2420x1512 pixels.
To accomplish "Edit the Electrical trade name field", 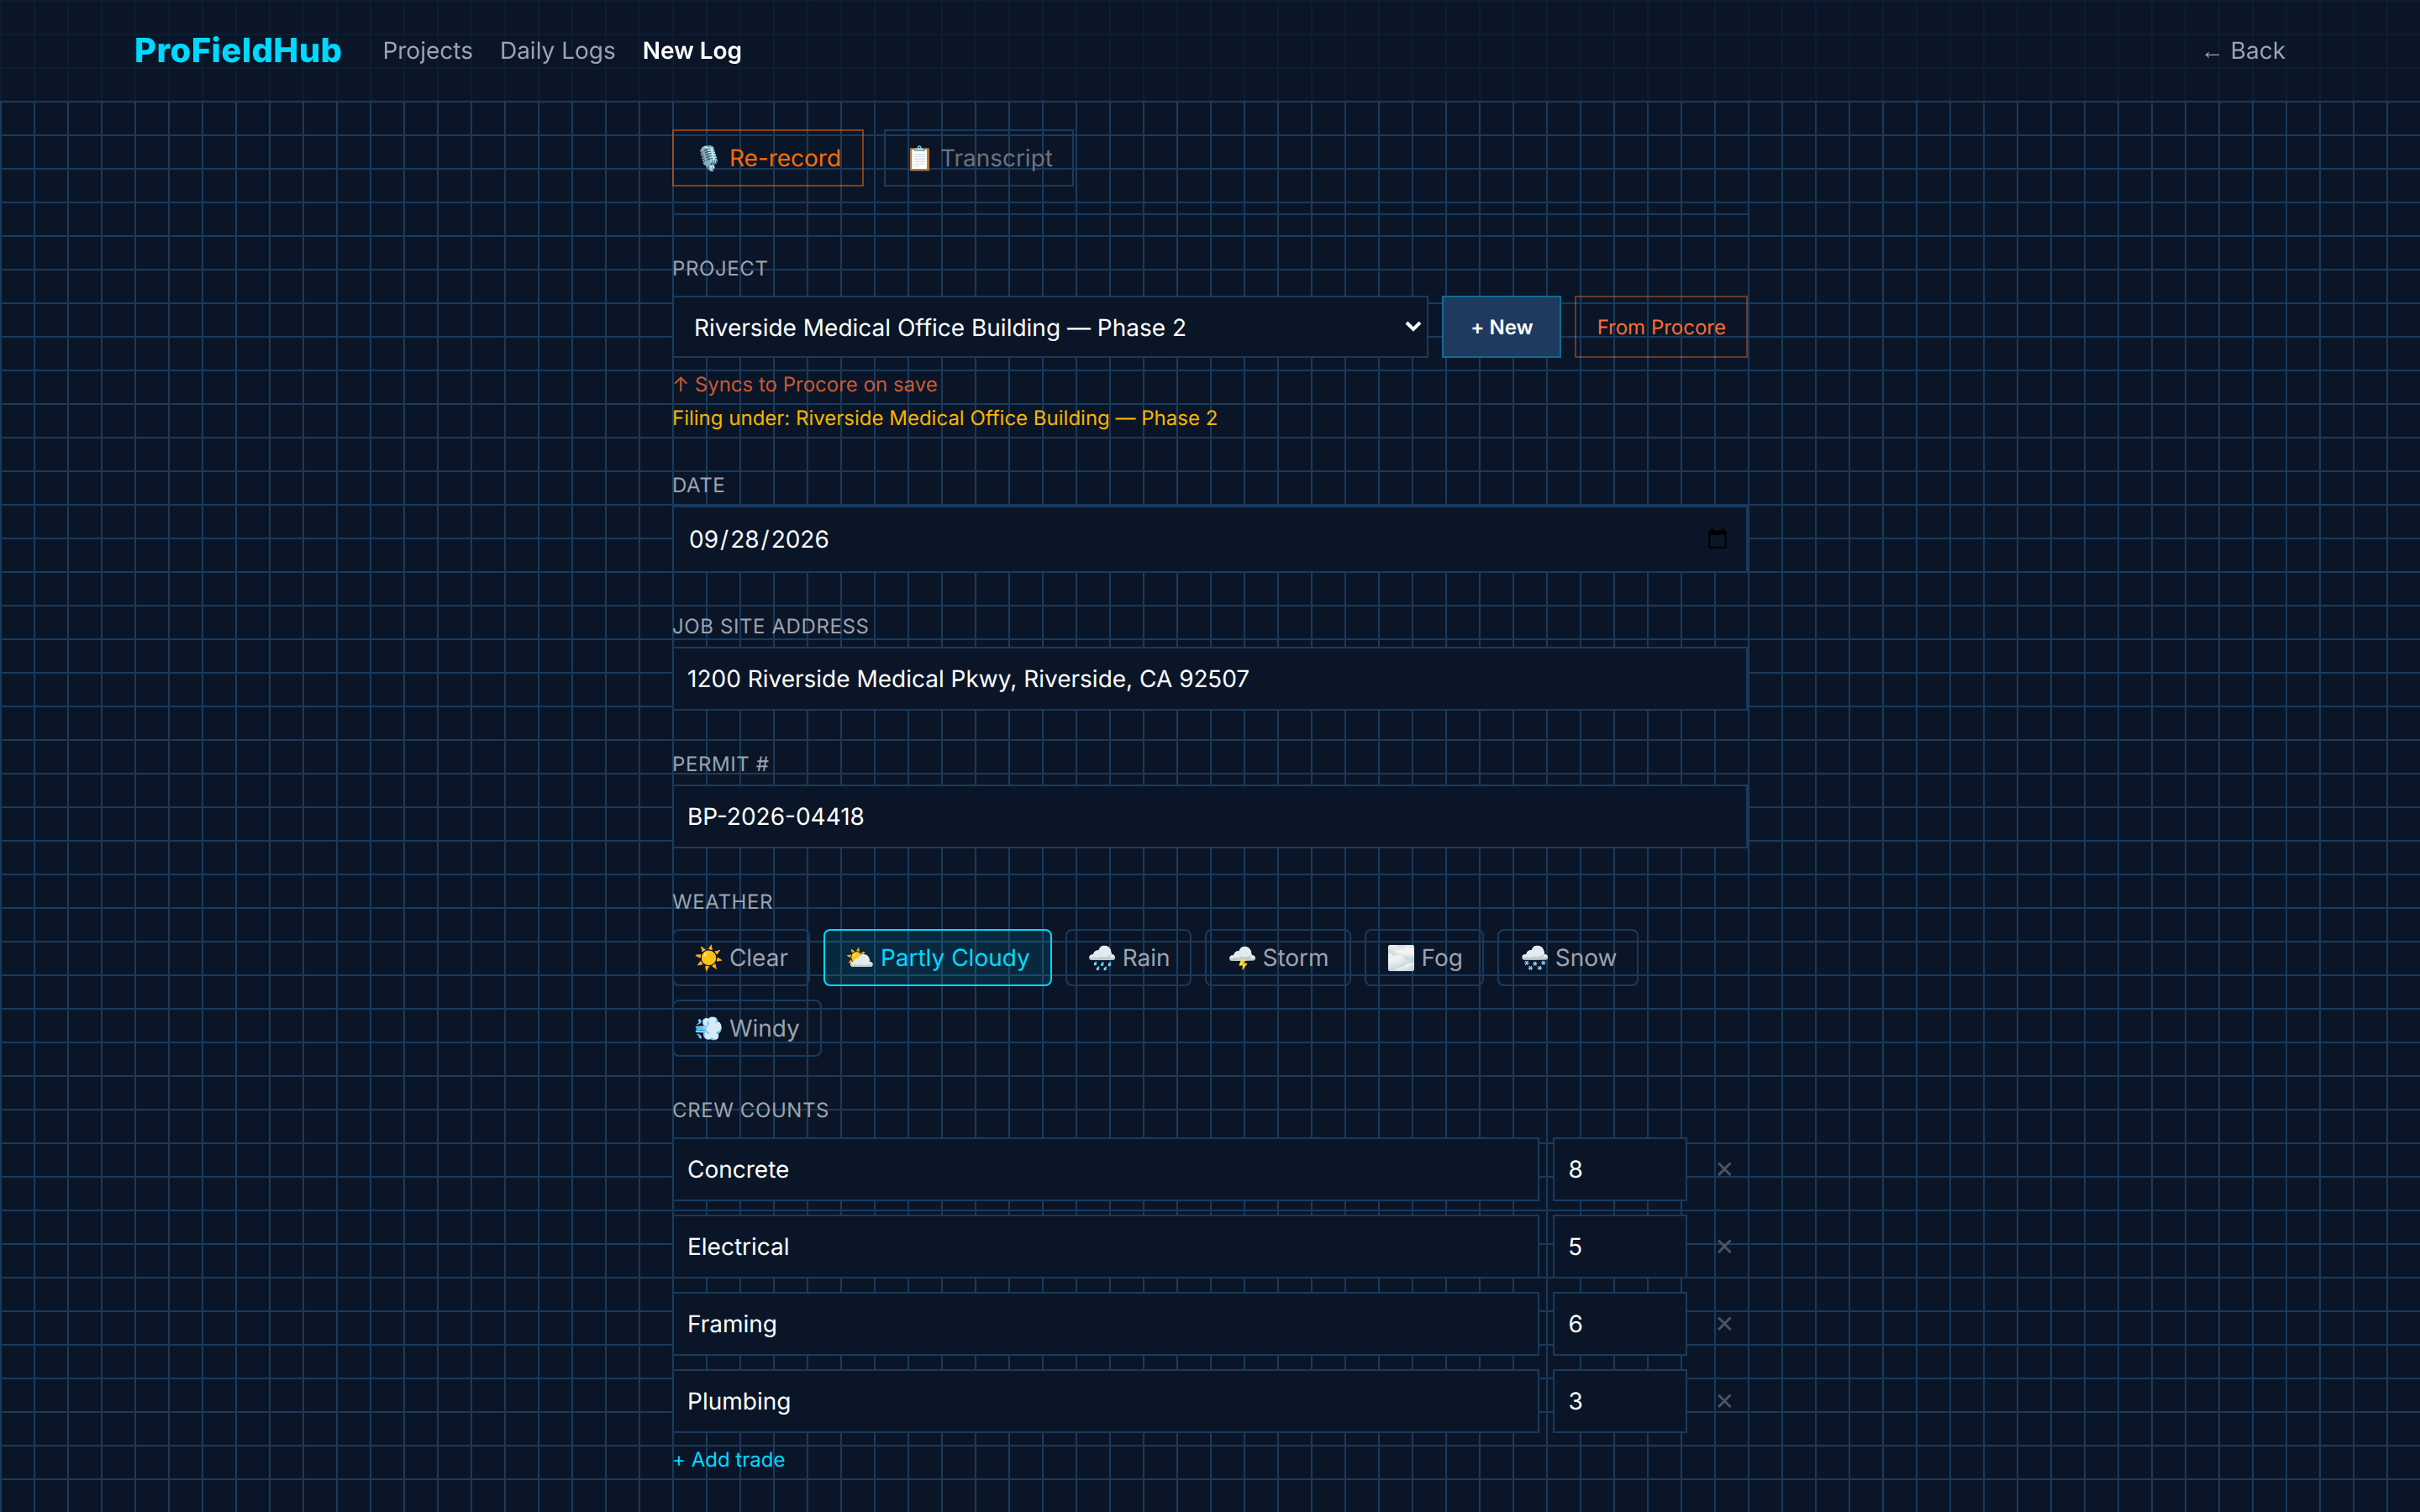I will pos(1106,1246).
